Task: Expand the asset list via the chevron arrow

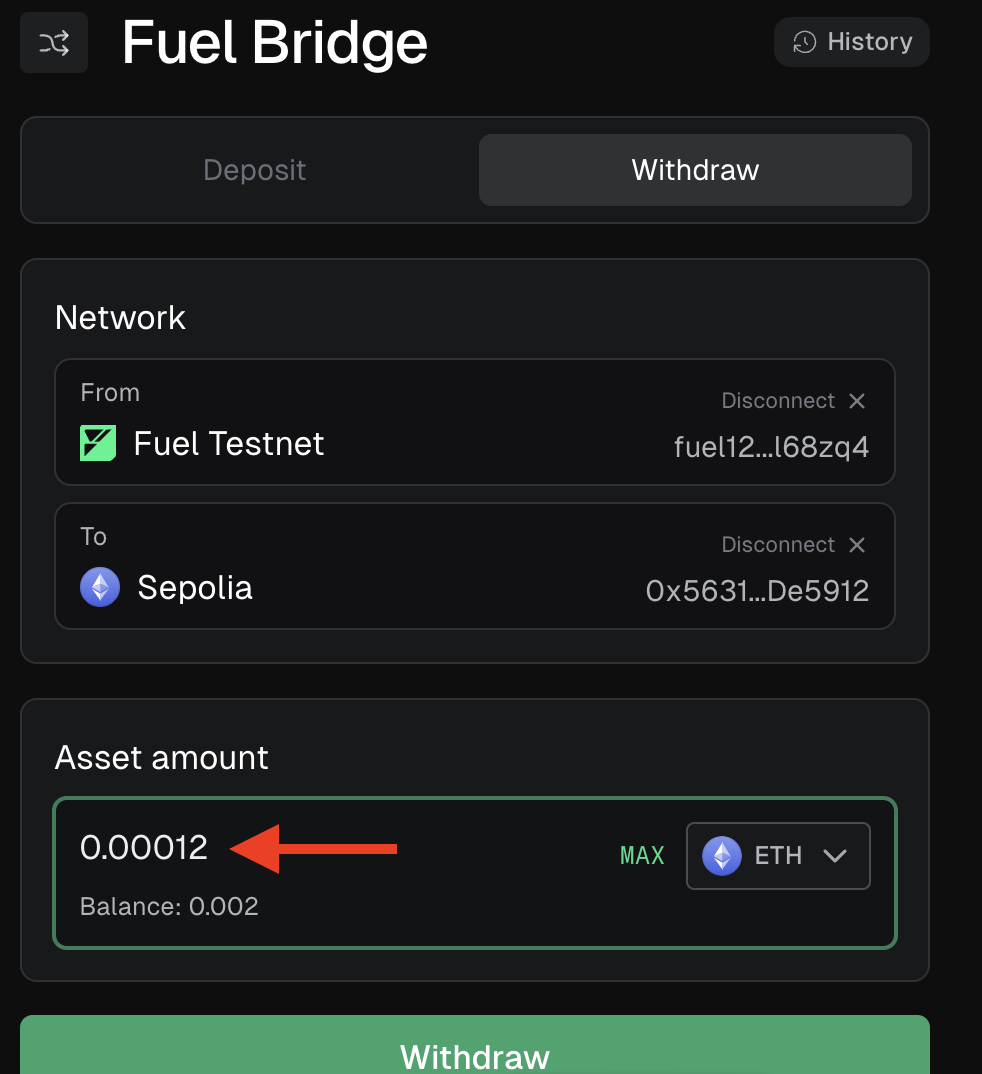Action: pyautogui.click(x=835, y=856)
